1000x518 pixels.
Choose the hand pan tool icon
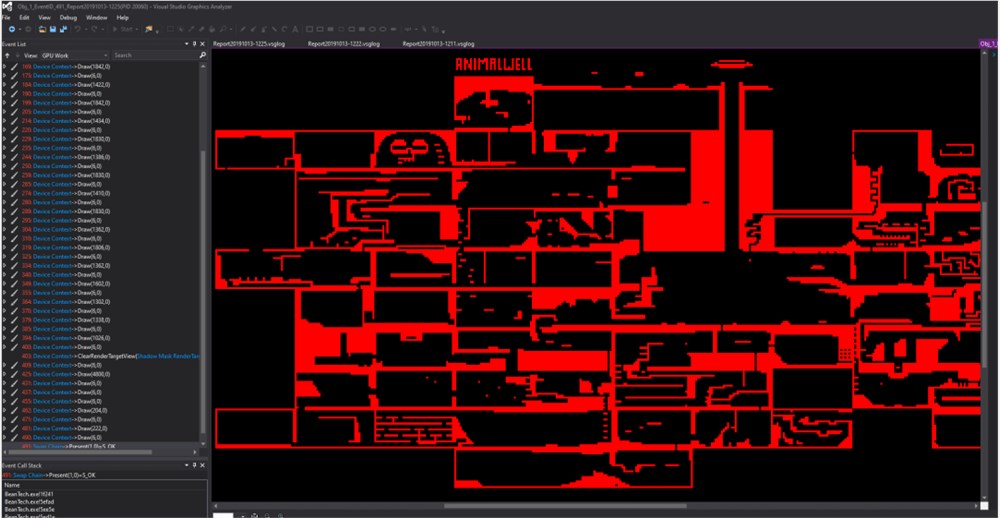[212, 29]
